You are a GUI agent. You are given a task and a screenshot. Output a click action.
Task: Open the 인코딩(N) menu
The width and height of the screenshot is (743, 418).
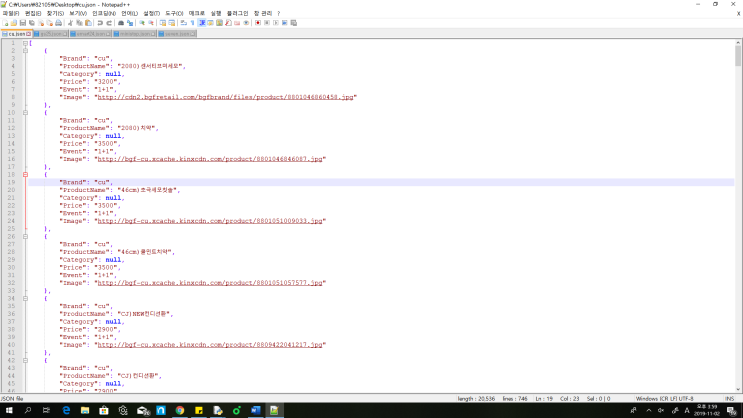[x=104, y=13]
